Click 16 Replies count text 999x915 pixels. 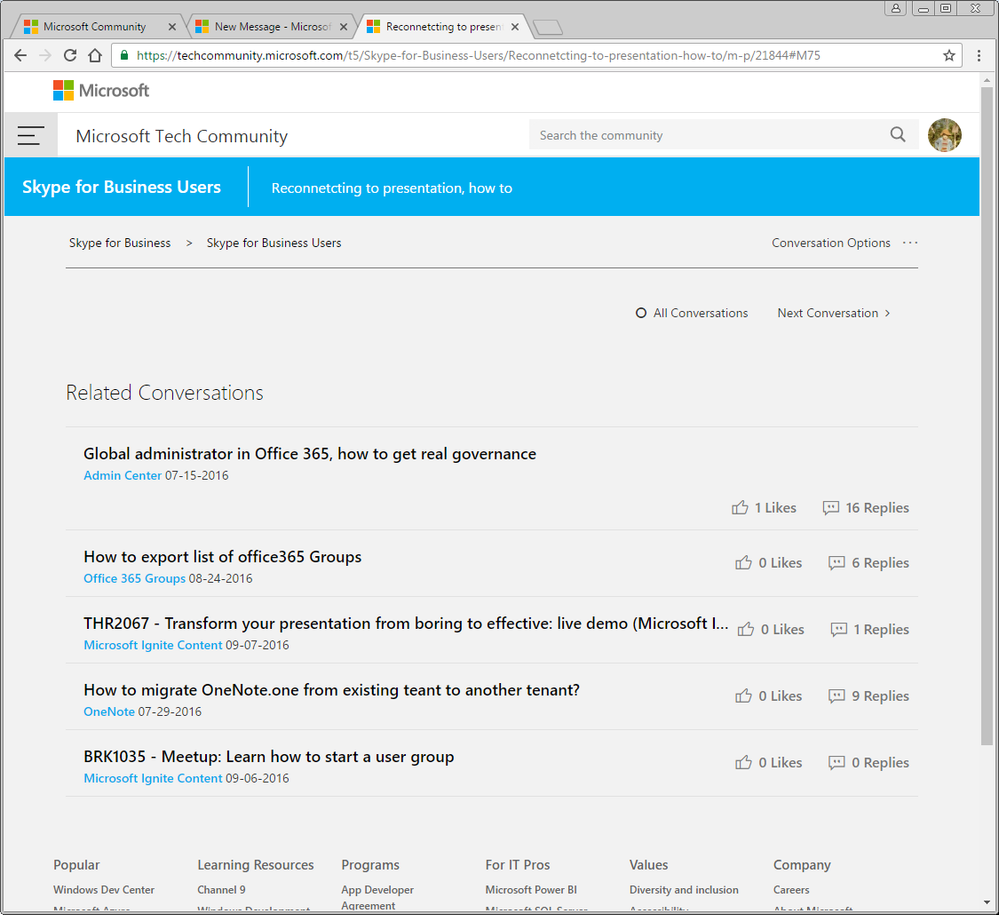(x=877, y=508)
